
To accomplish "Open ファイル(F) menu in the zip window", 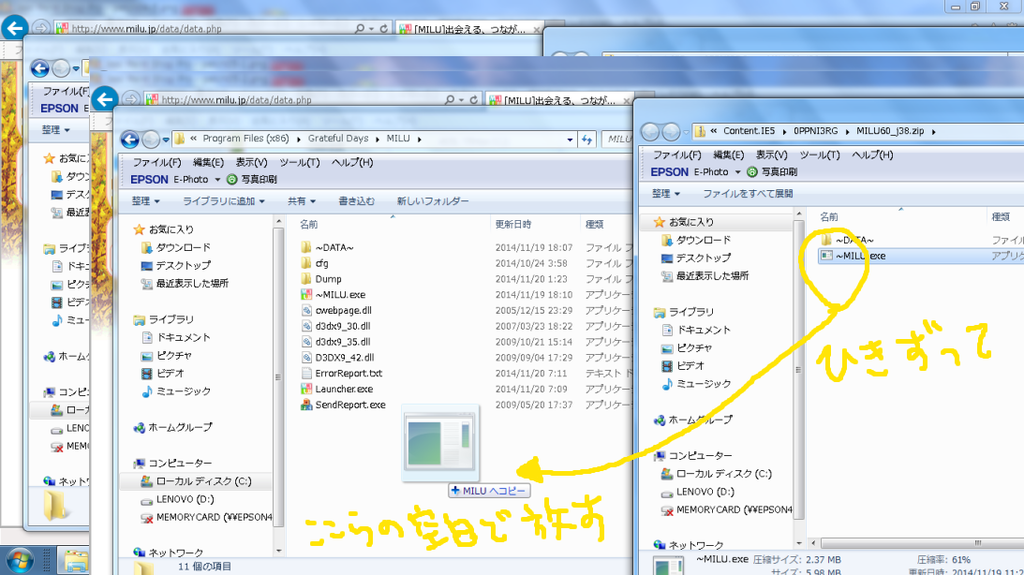I will point(677,155).
